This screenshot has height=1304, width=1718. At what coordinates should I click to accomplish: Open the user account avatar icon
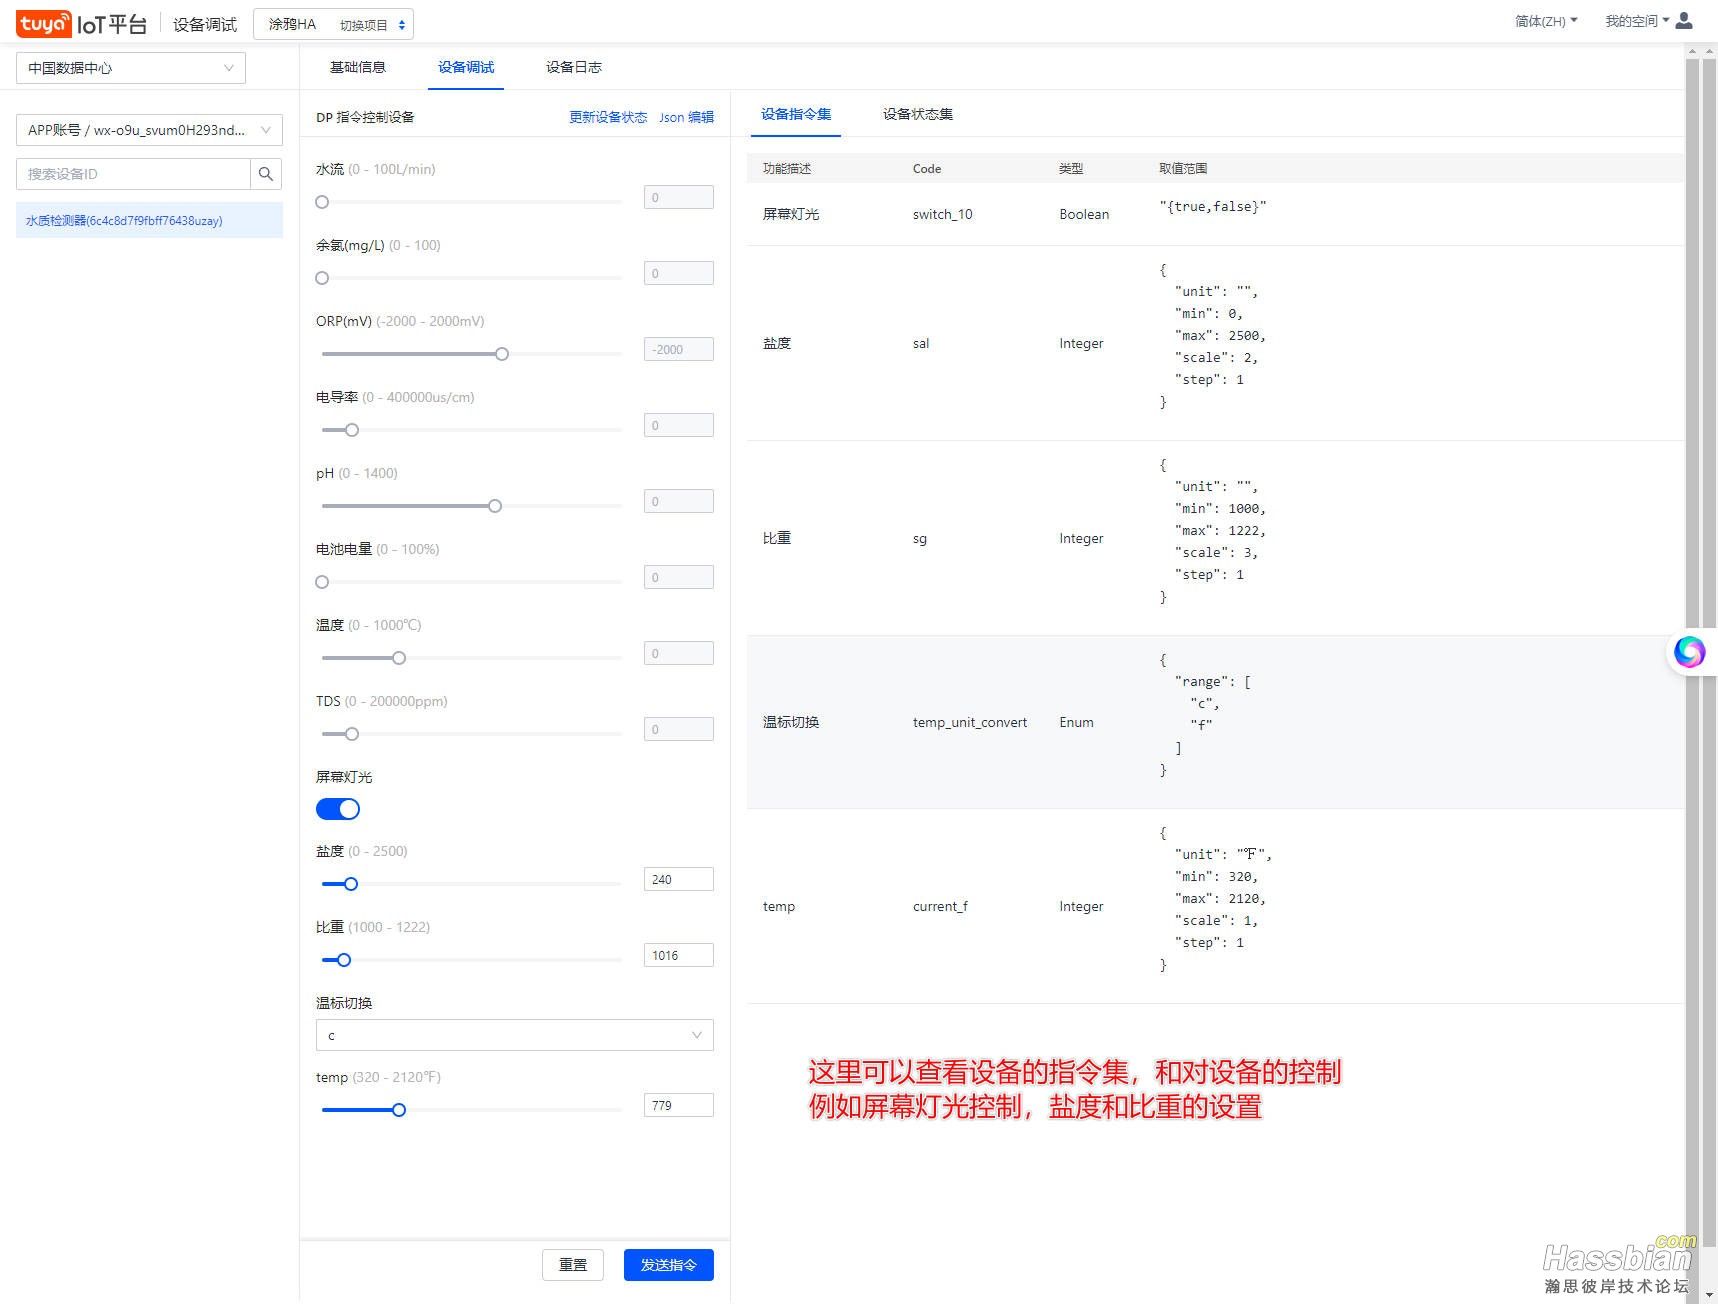tap(1684, 21)
